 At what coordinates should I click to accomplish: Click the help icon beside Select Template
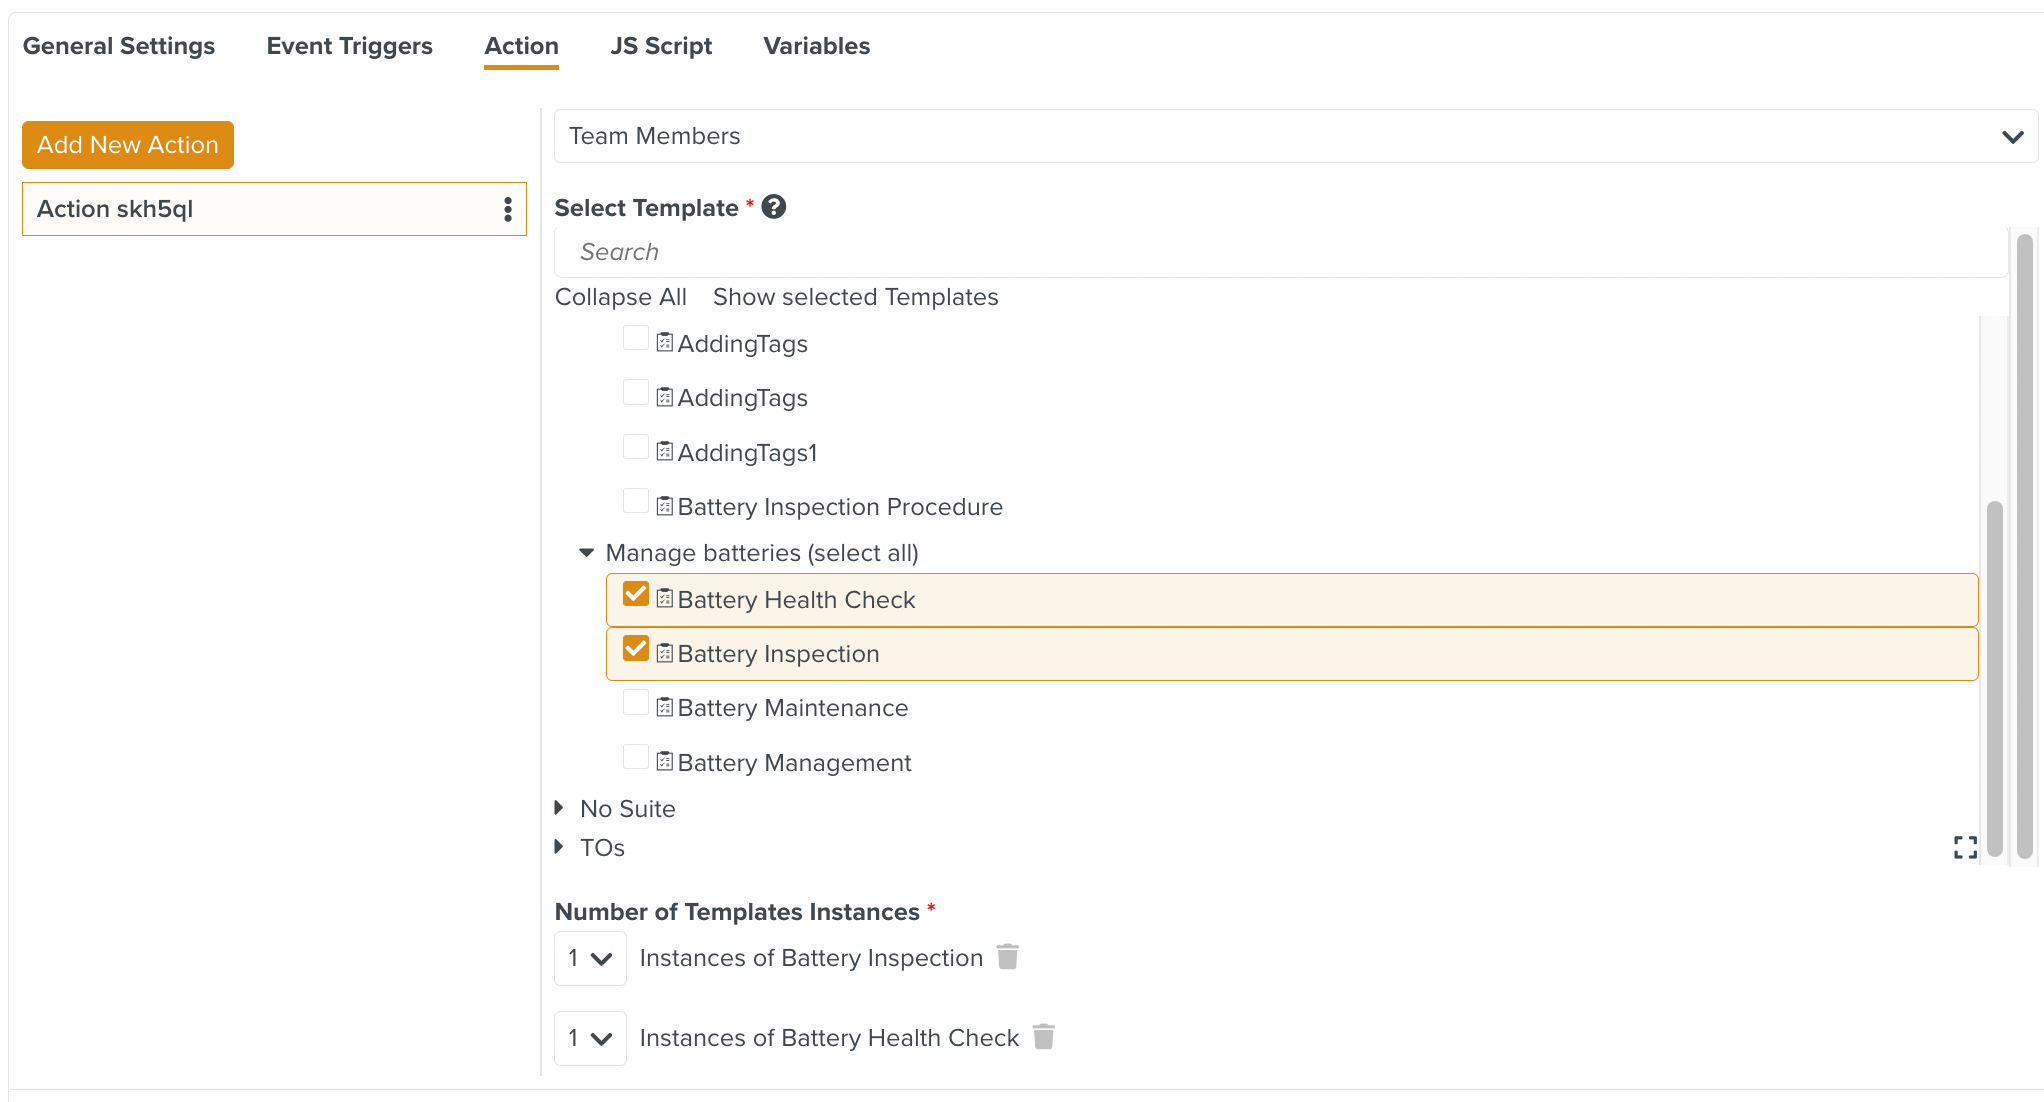coord(774,207)
